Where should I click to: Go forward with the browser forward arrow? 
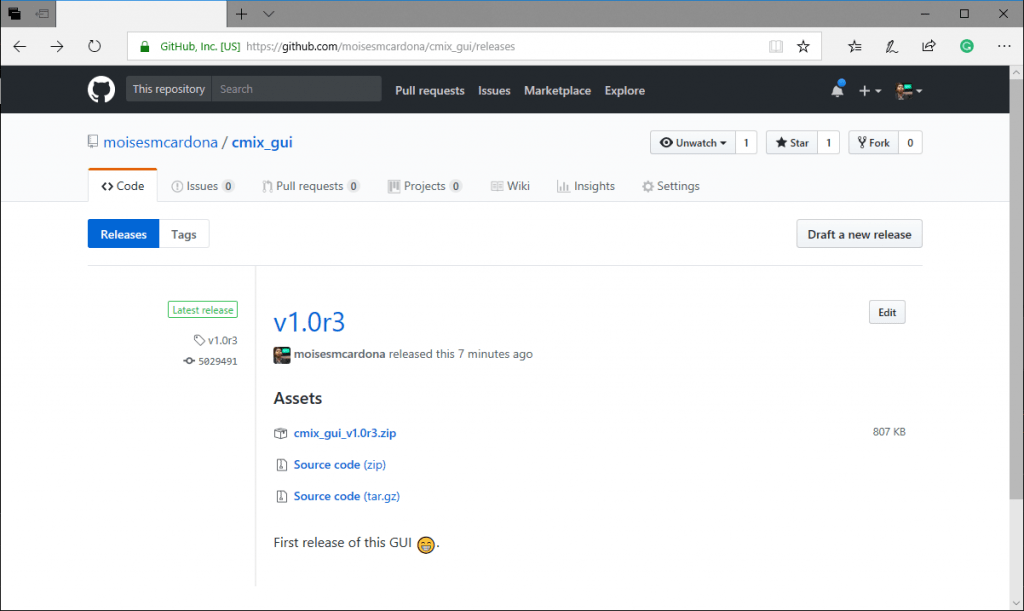point(57,46)
